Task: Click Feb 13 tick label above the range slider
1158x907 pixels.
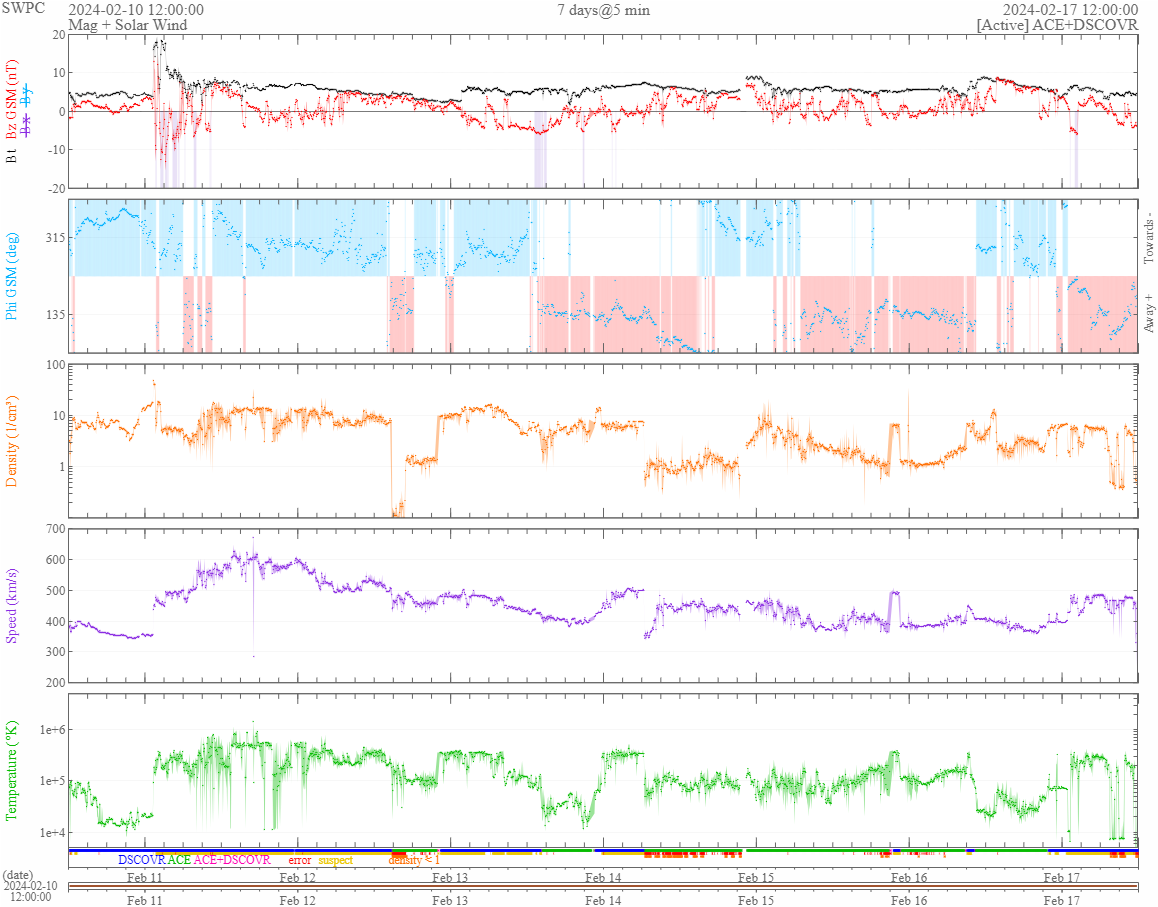Action: coord(450,877)
